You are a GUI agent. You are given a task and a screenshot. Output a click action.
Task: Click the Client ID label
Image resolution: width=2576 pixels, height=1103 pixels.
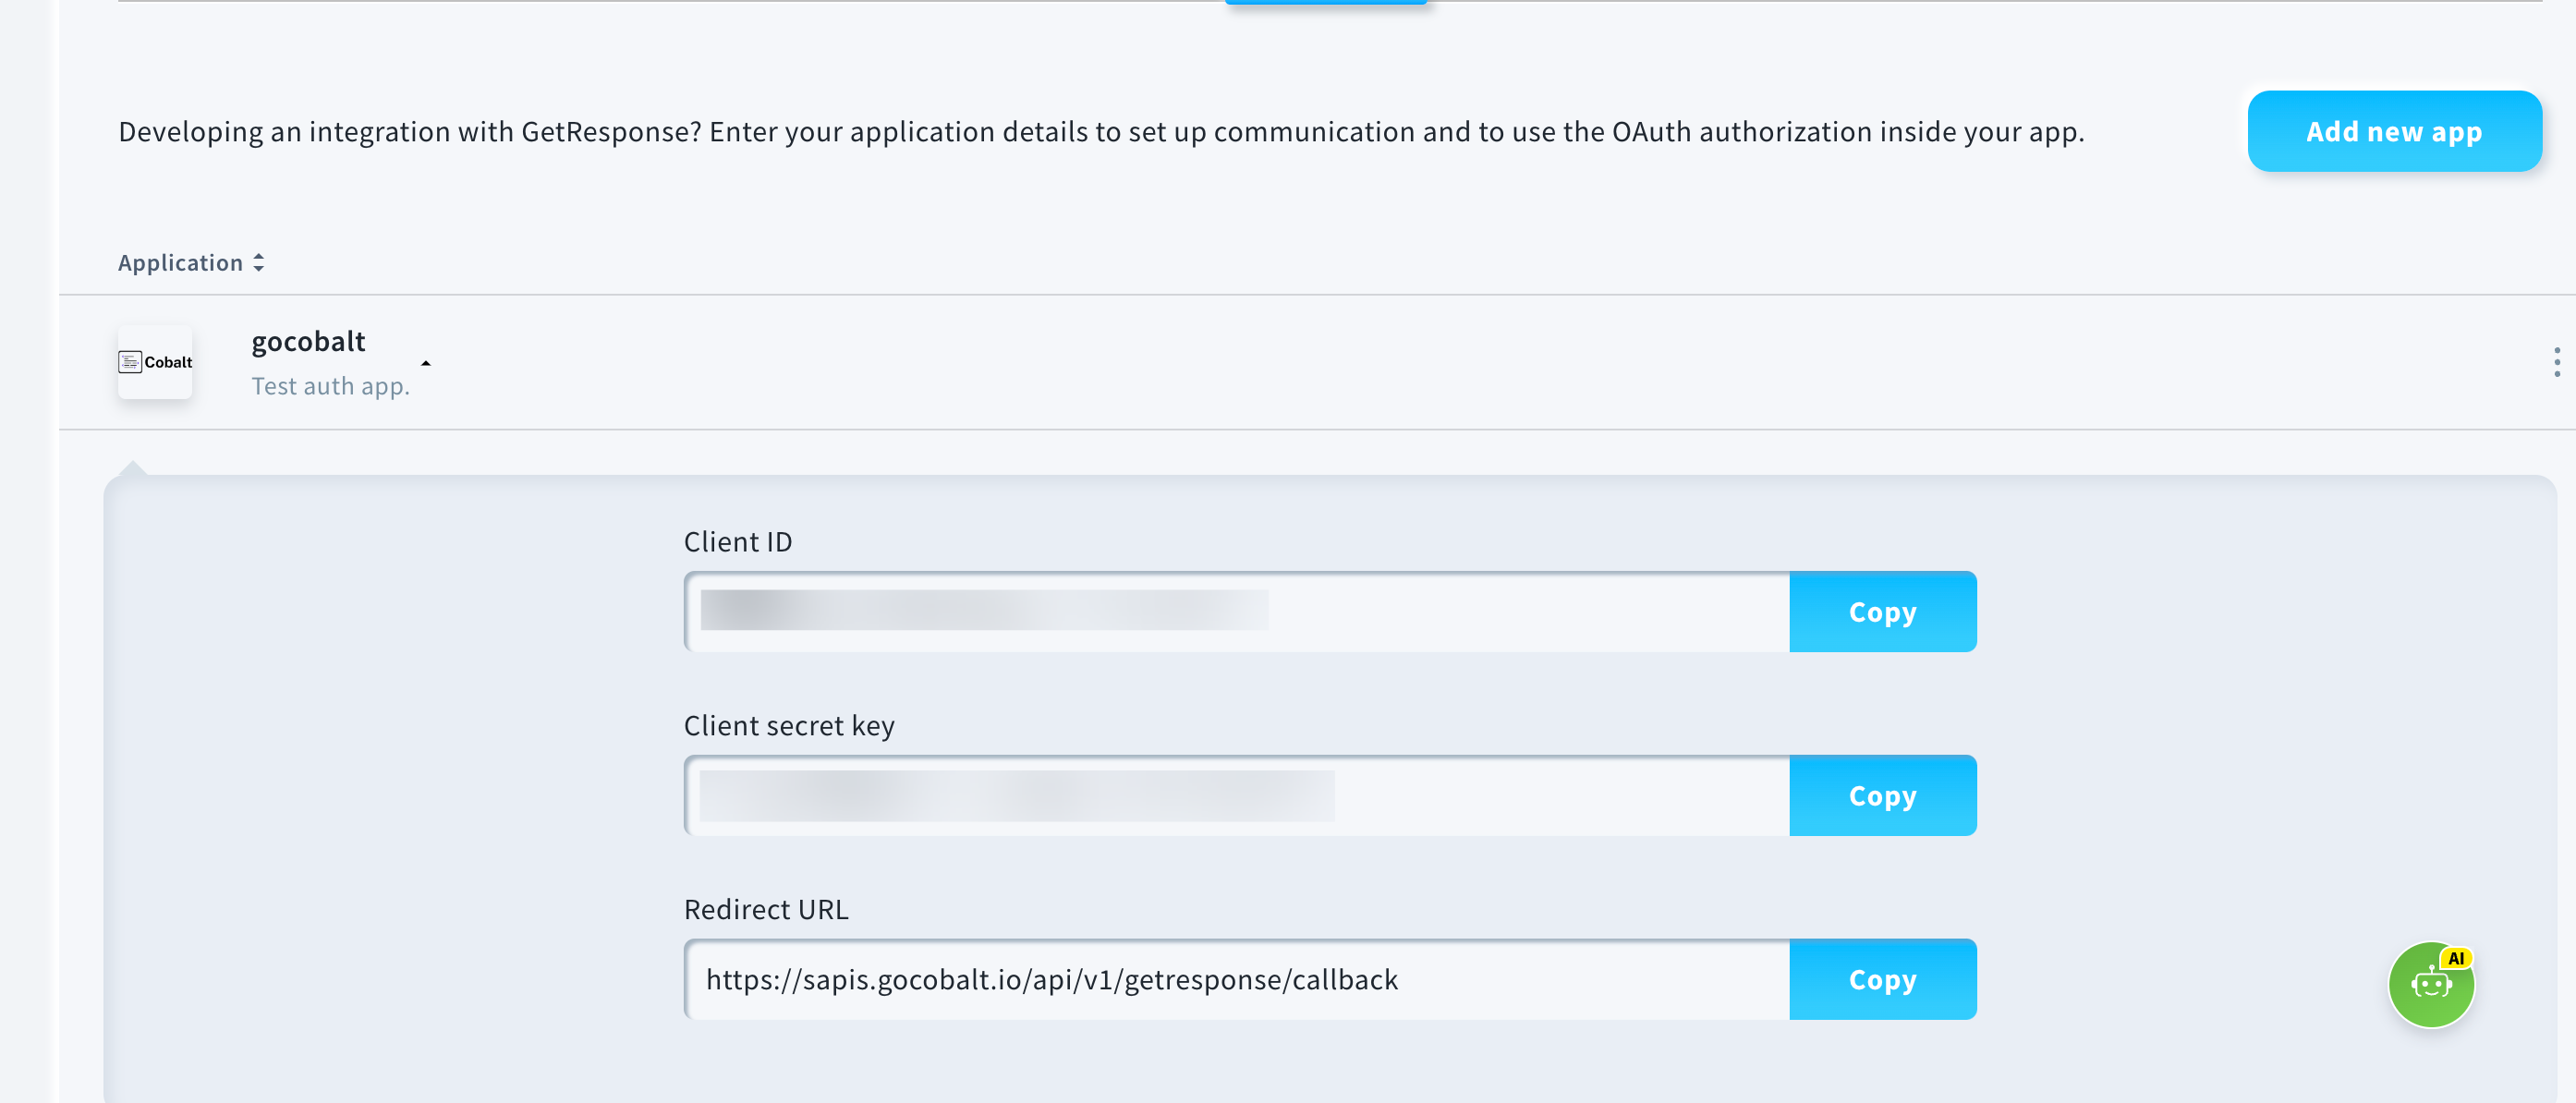(x=737, y=542)
